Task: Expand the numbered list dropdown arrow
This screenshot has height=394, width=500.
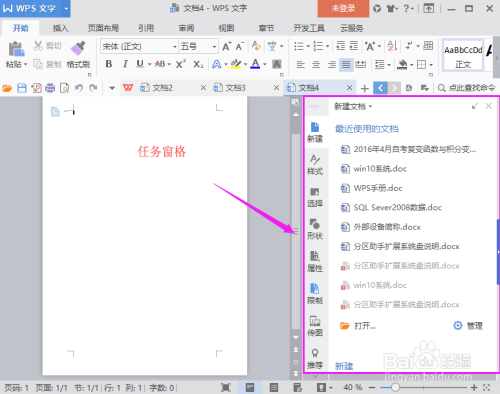Action: tap(328, 46)
